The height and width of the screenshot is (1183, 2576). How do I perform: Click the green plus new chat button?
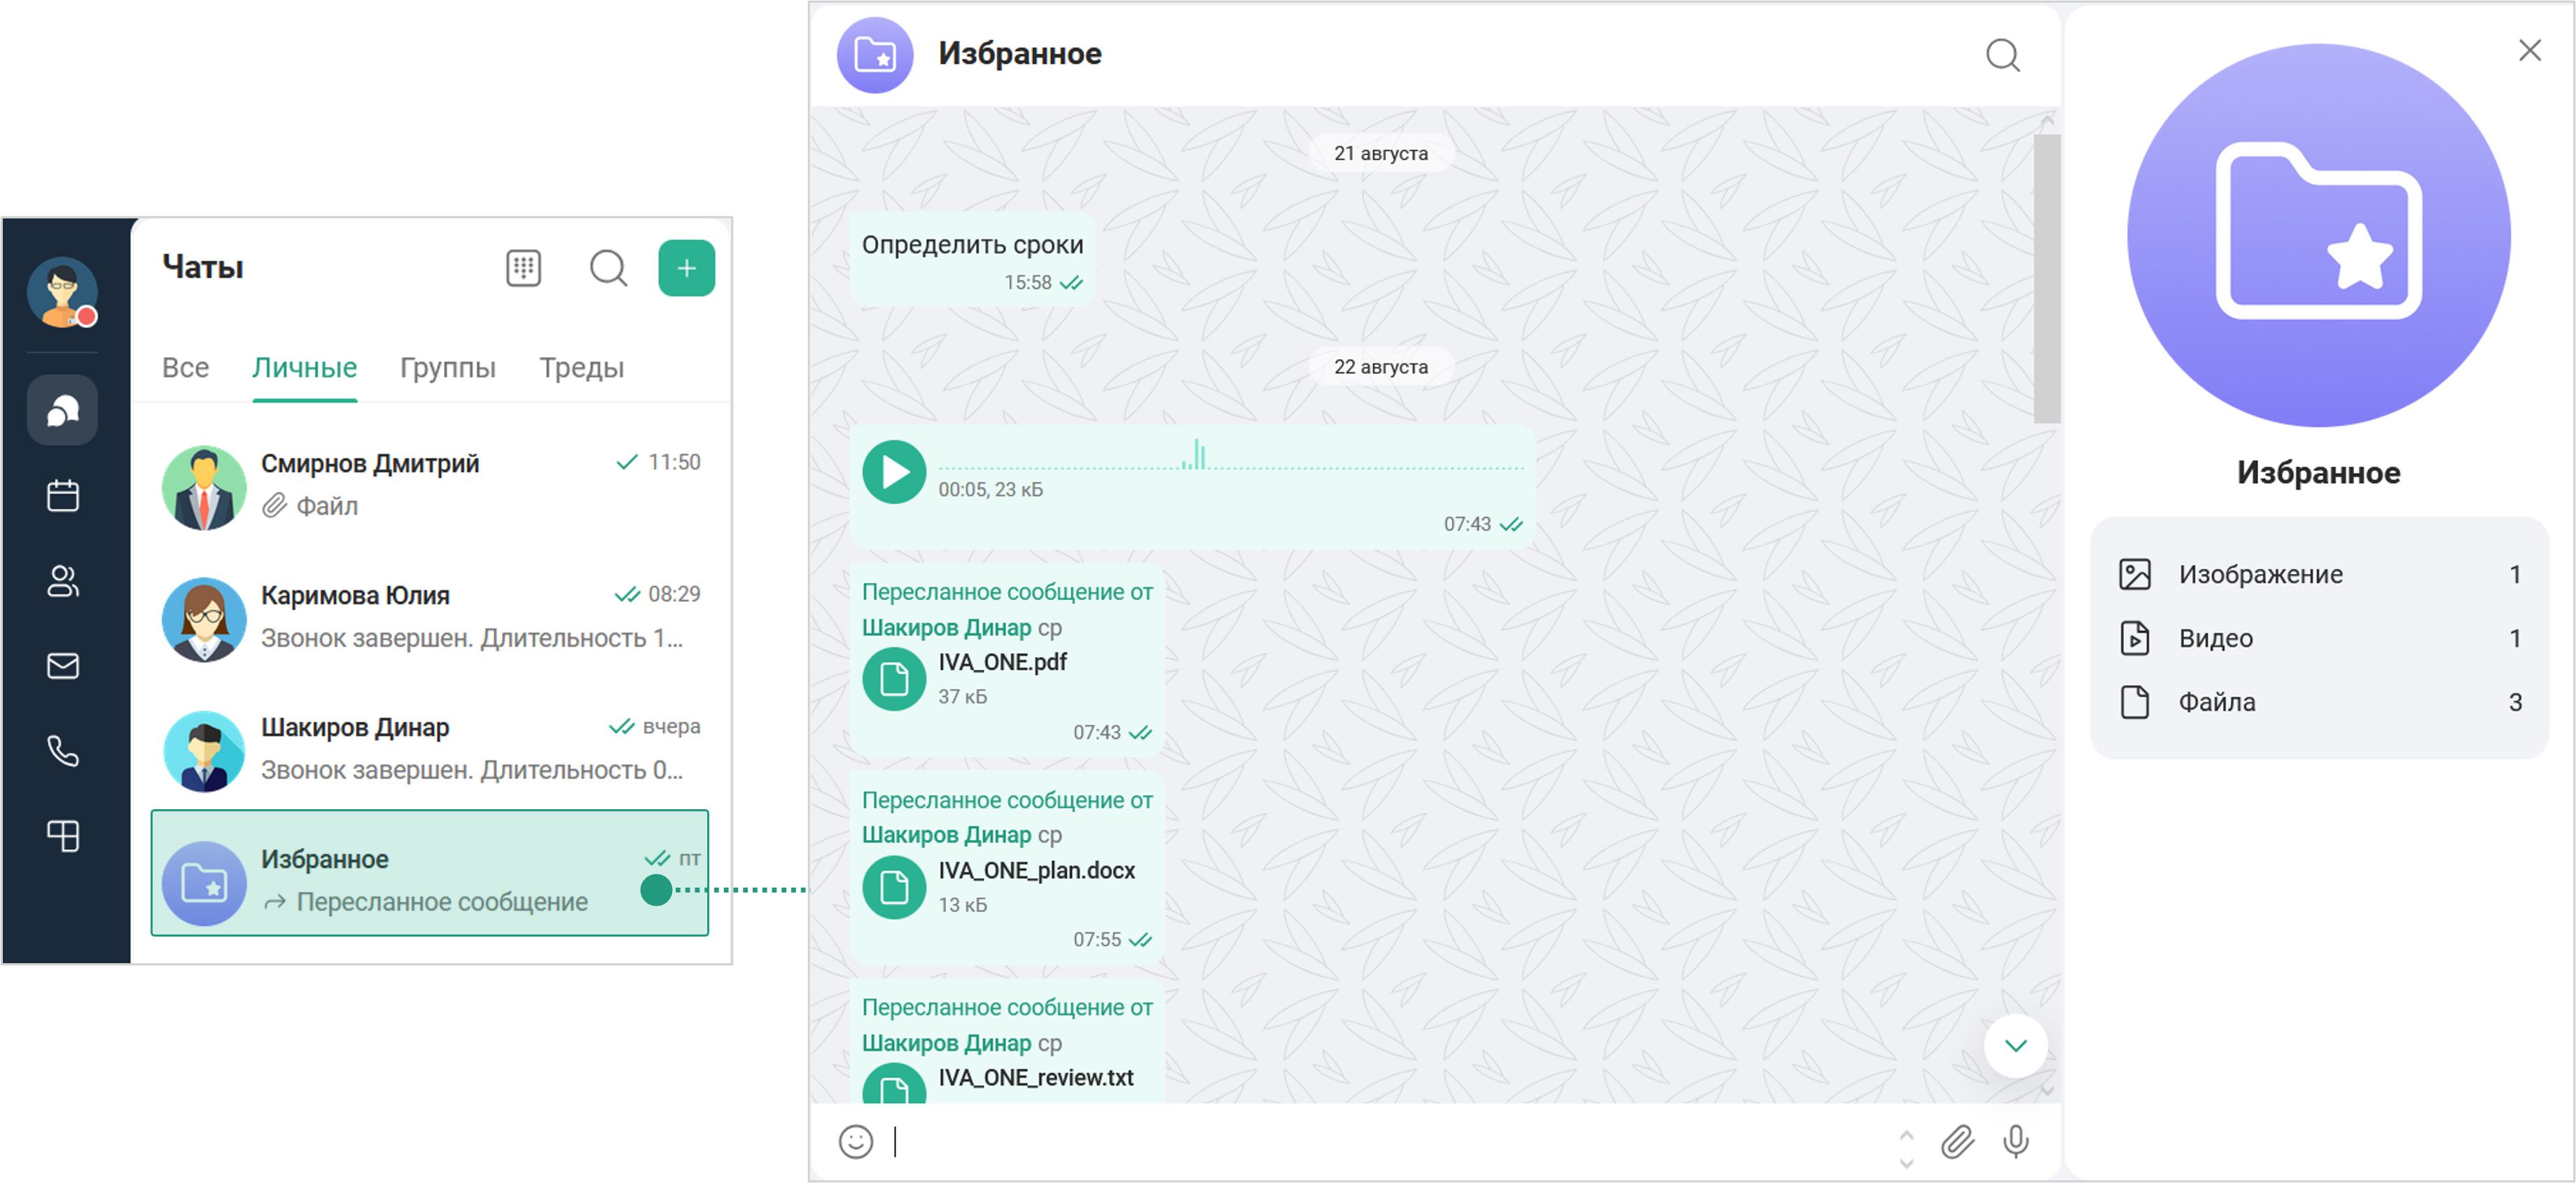(x=686, y=268)
